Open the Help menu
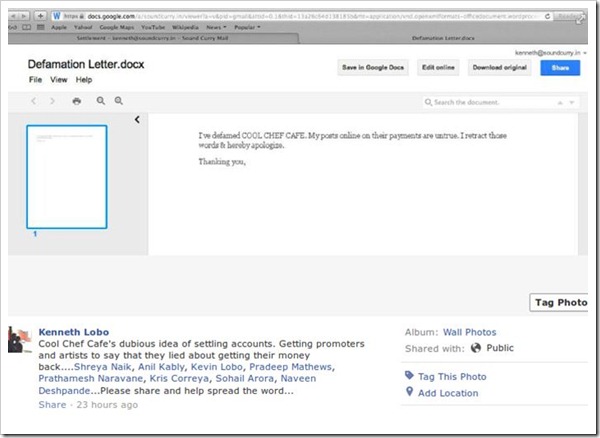The image size is (600, 438). click(x=84, y=79)
